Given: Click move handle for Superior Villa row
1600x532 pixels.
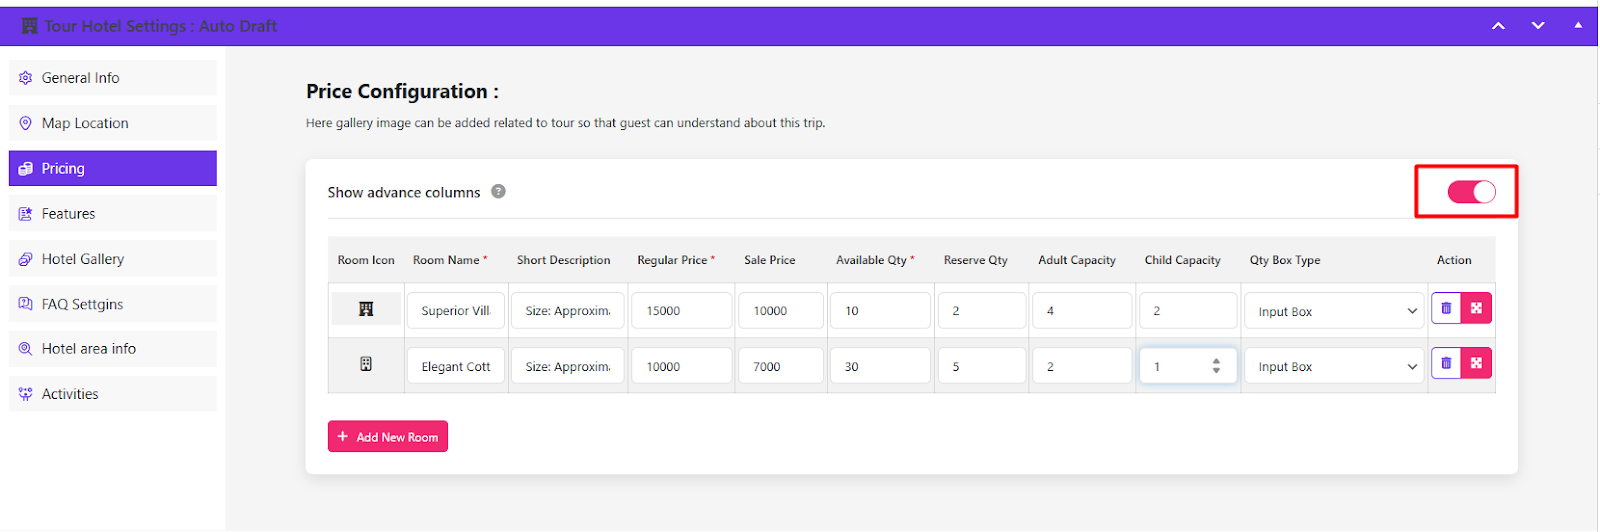Looking at the screenshot, I should [x=1476, y=309].
